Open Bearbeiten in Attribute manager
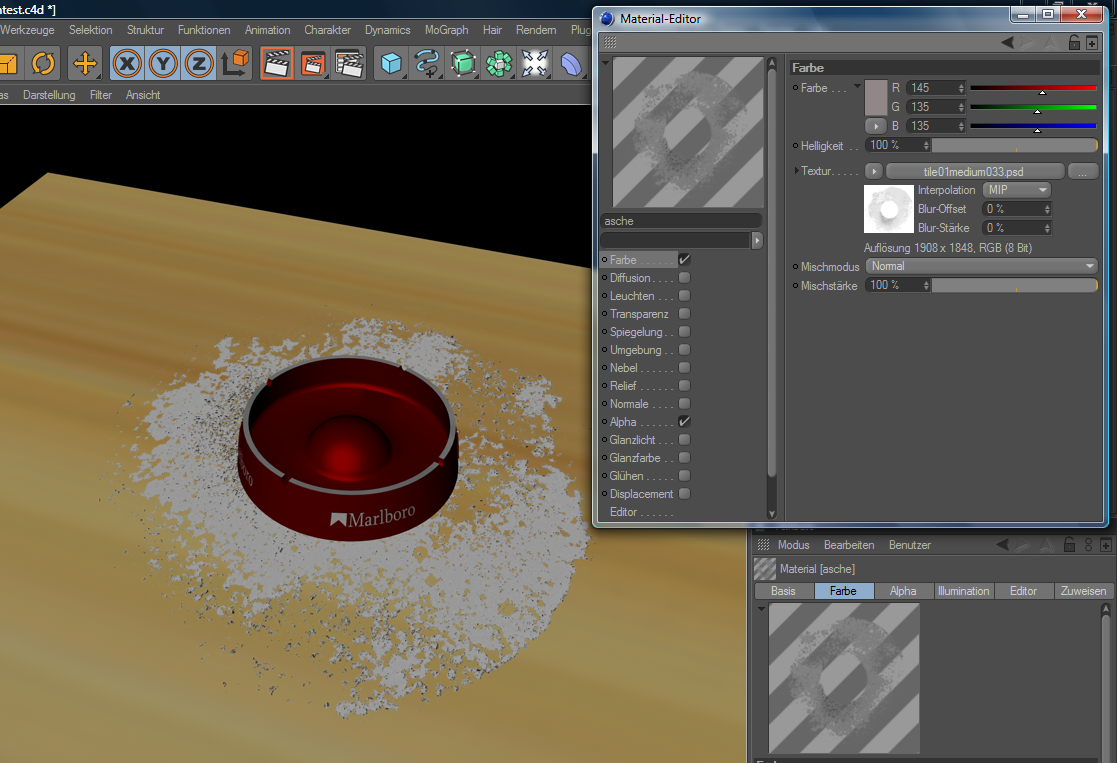This screenshot has width=1117, height=763. (849, 545)
